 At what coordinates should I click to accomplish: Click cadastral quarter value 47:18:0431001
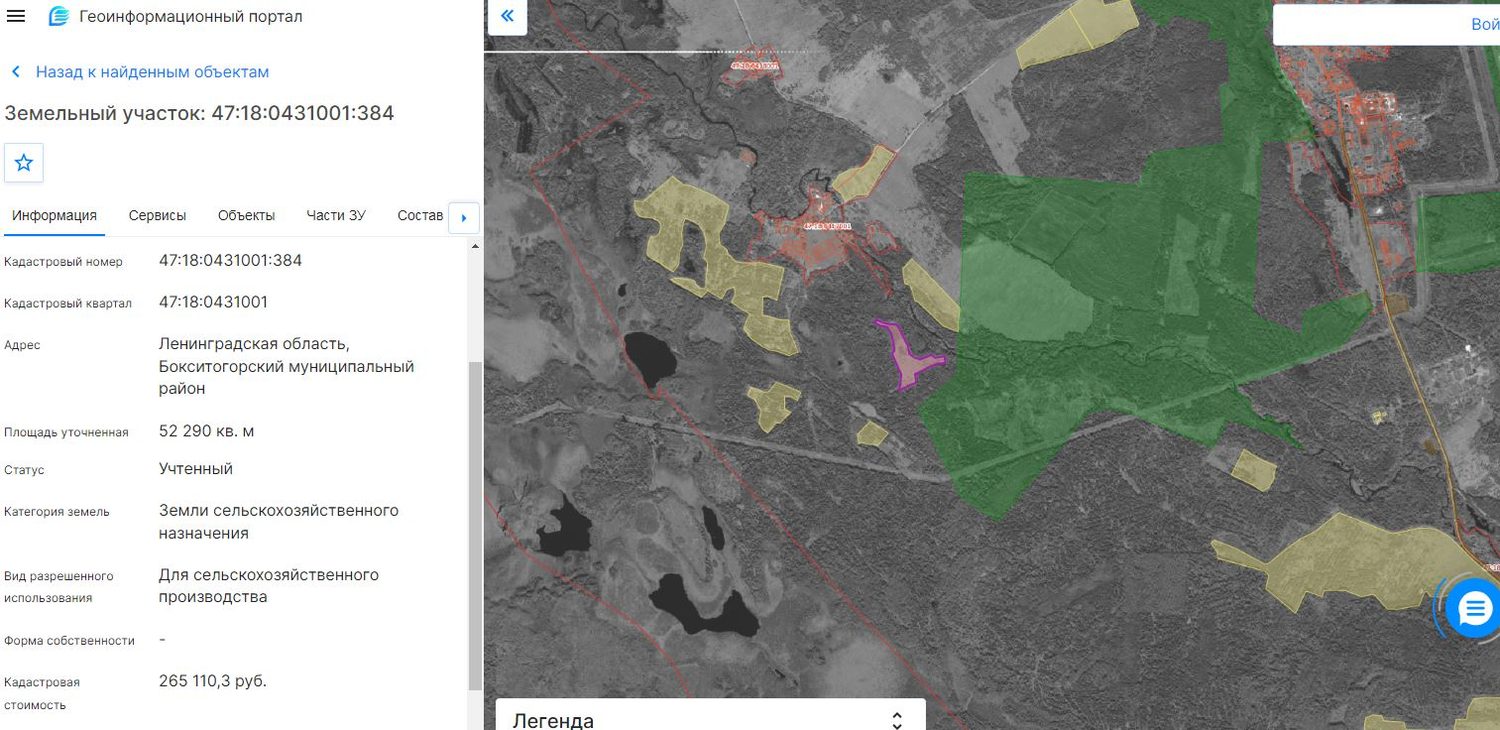pos(213,302)
